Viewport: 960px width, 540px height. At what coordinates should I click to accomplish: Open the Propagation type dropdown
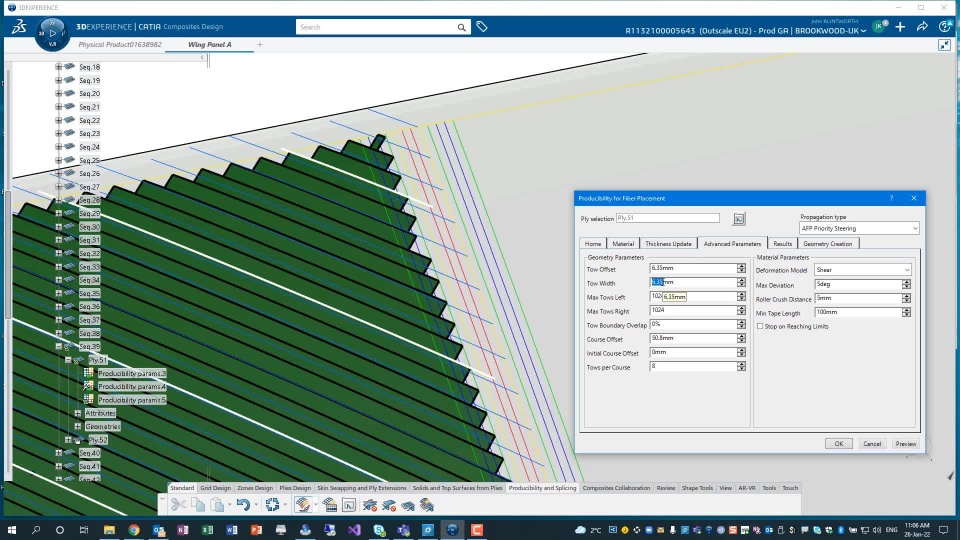pyautogui.click(x=860, y=228)
